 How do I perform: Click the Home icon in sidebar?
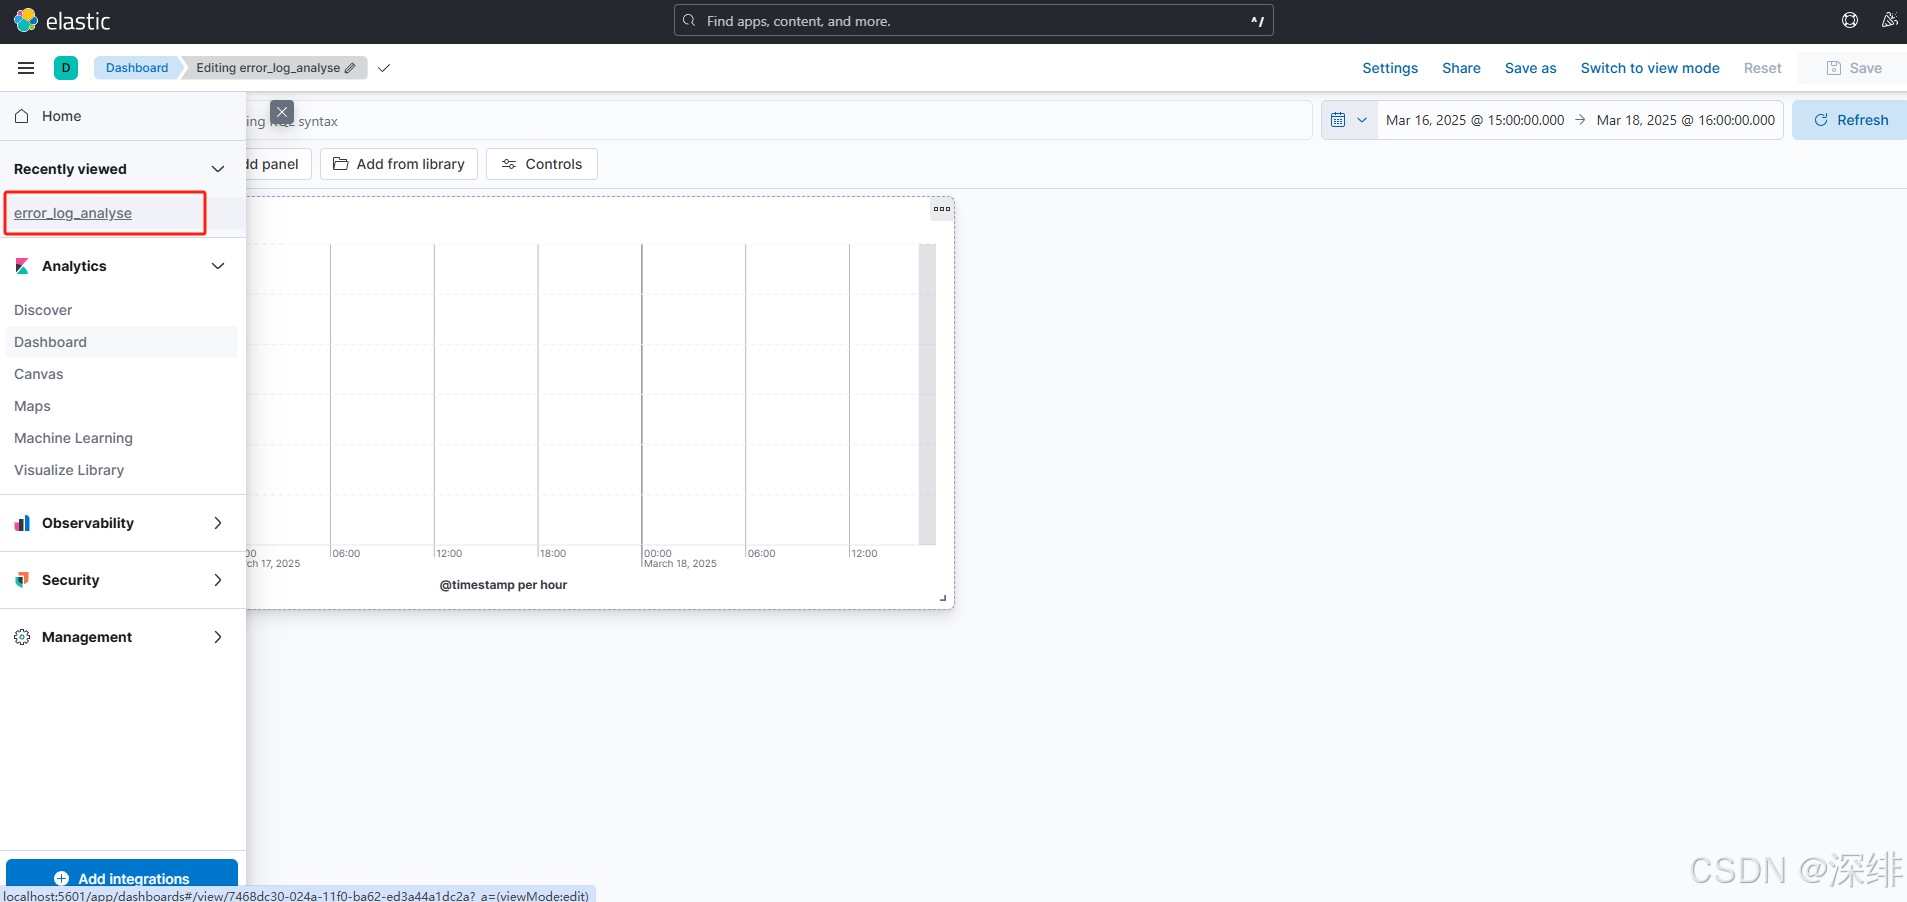[22, 116]
